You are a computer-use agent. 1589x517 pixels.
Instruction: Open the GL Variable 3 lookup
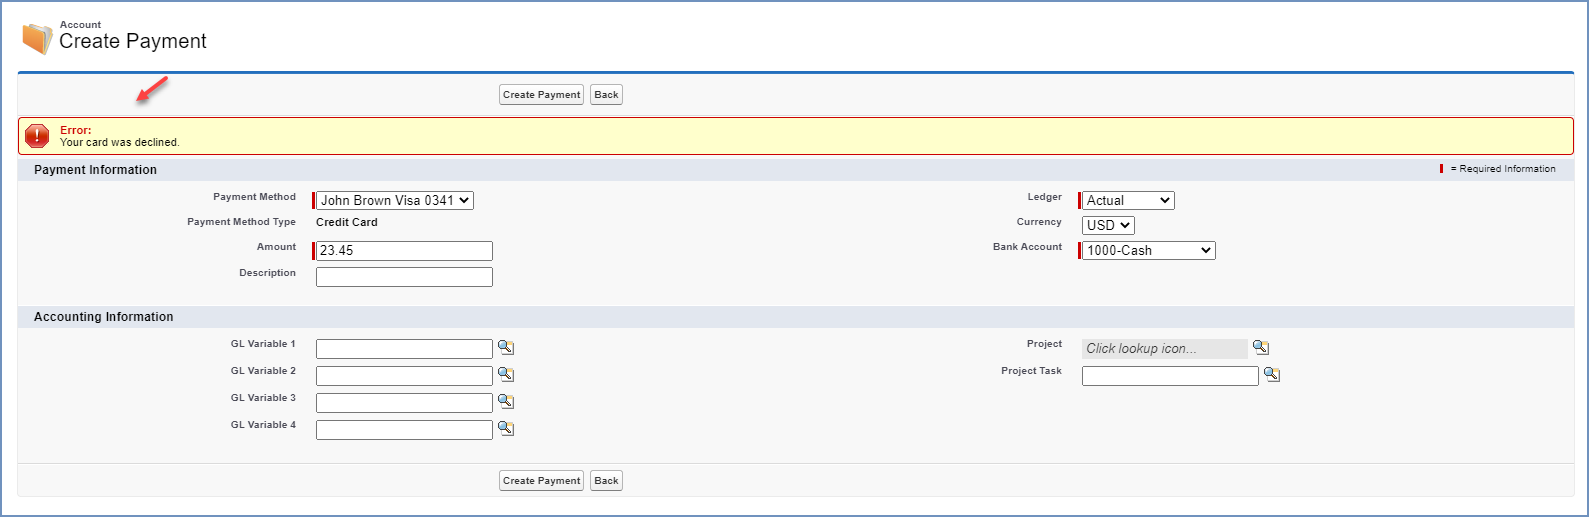click(x=506, y=402)
